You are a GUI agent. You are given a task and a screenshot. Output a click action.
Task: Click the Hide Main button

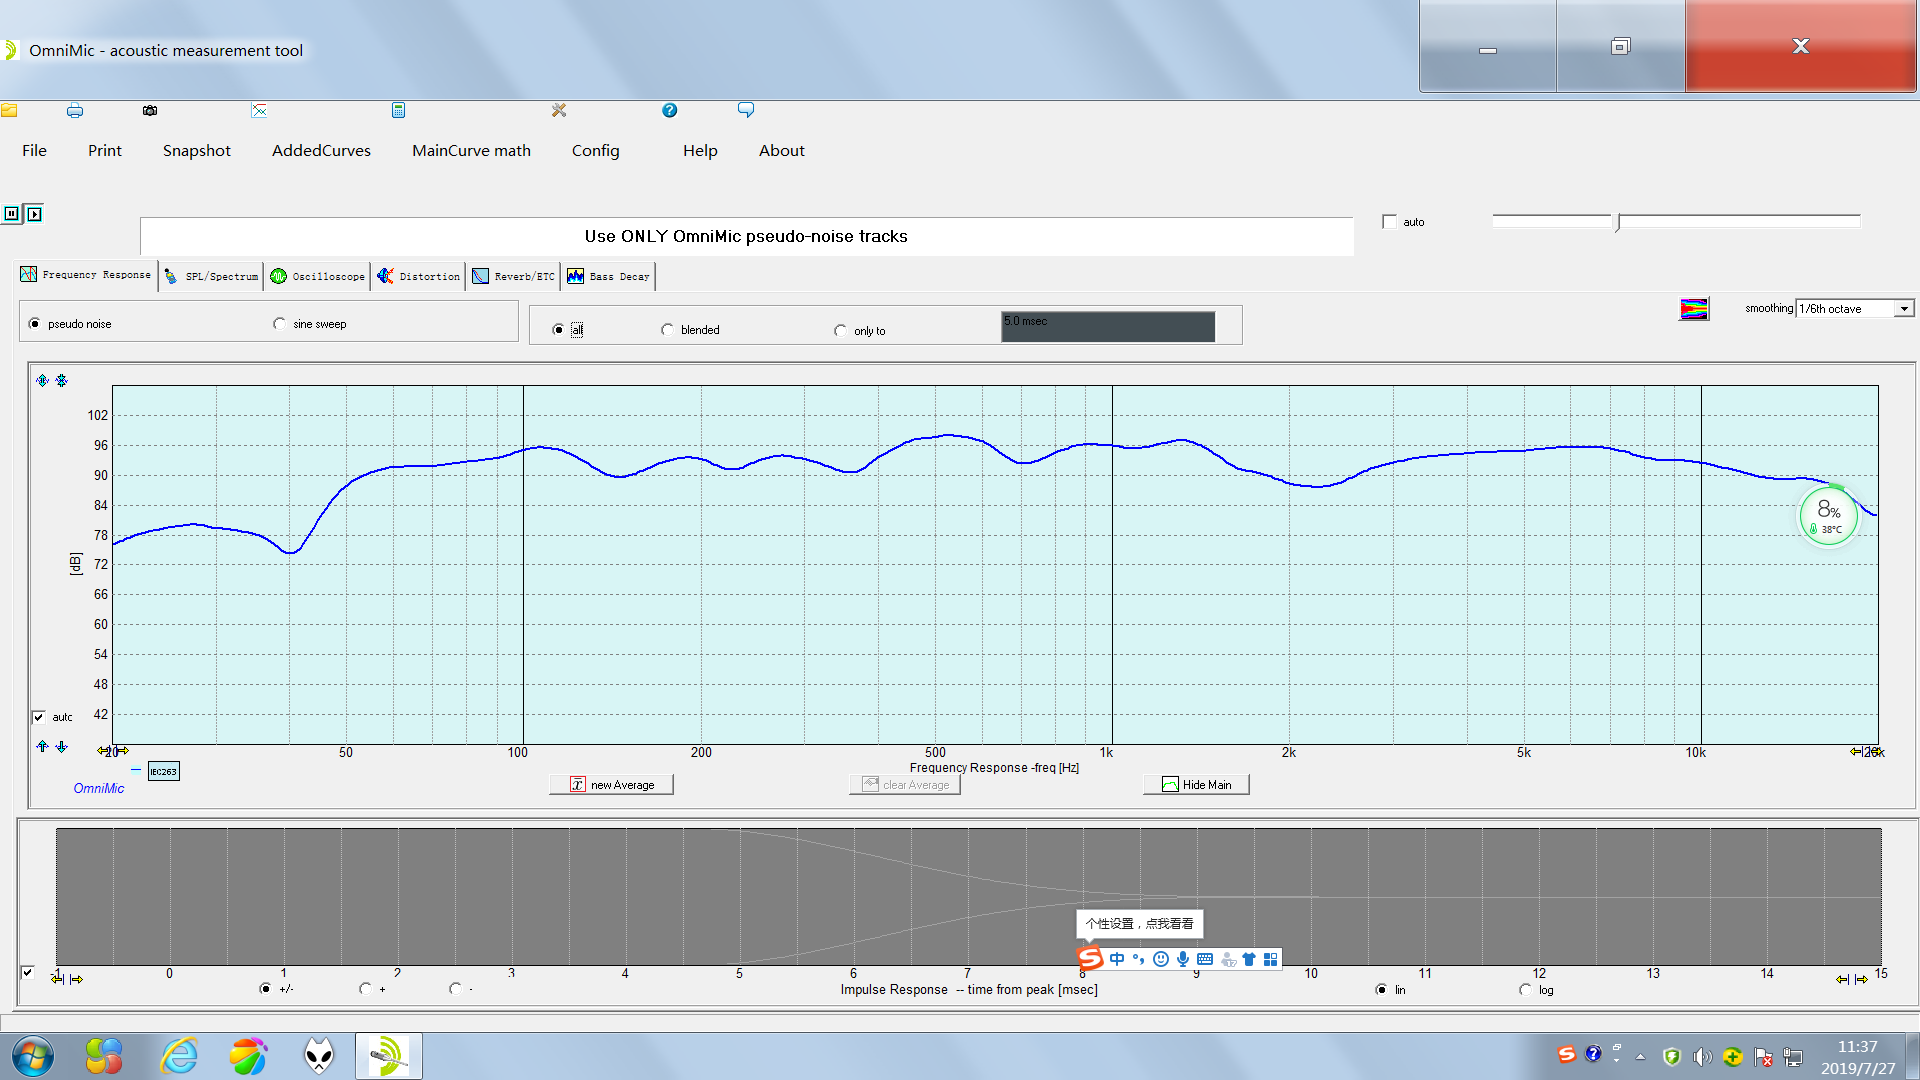[x=1196, y=785]
